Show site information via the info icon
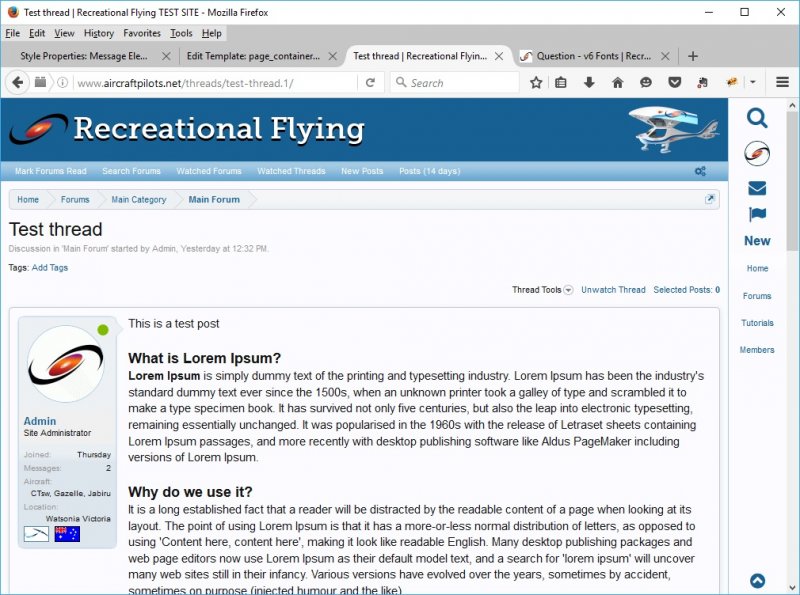The image size is (800, 595). (62, 82)
